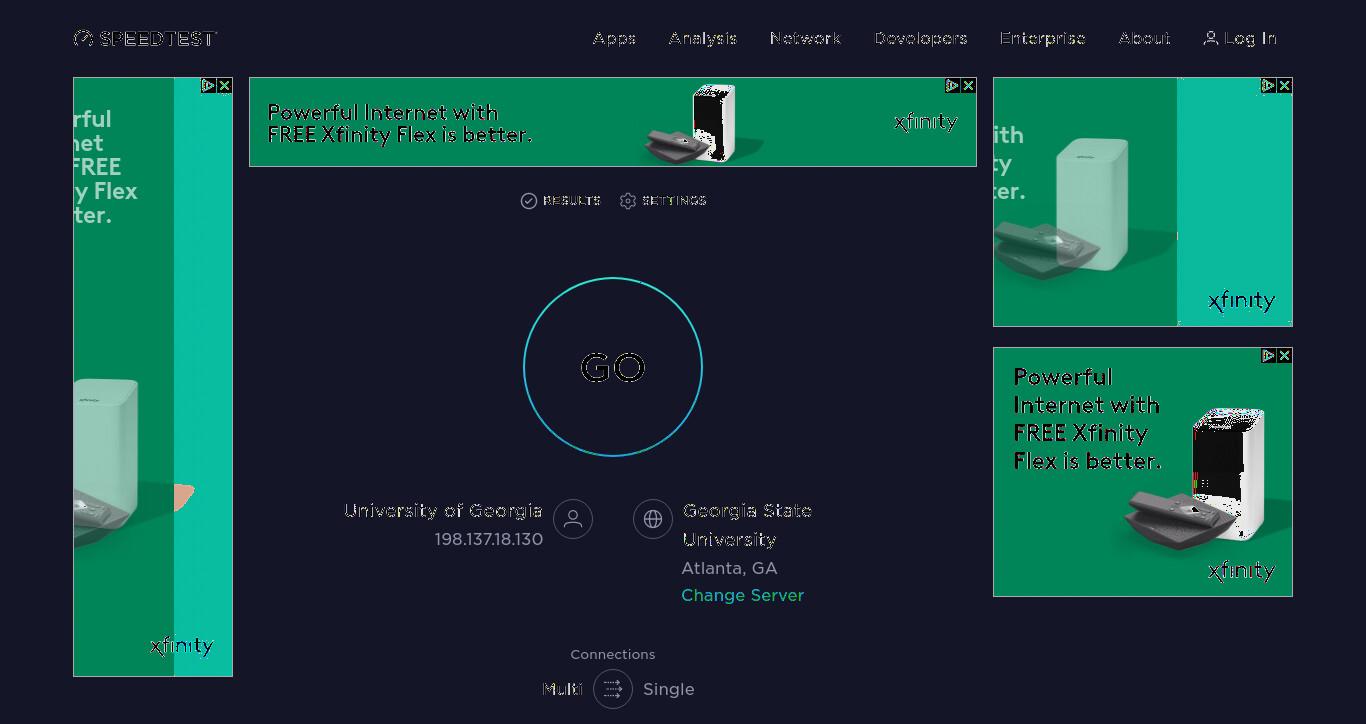Open the Enterprise menu
Image resolution: width=1366 pixels, height=724 pixels.
coord(1043,38)
